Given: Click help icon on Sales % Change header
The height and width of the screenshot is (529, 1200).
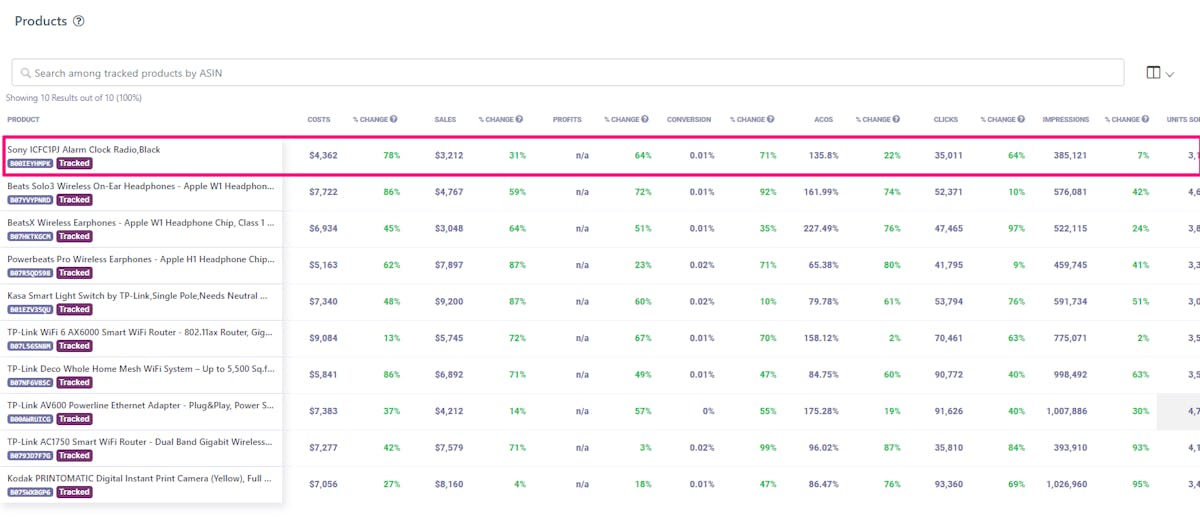Looking at the screenshot, I should (519, 119).
